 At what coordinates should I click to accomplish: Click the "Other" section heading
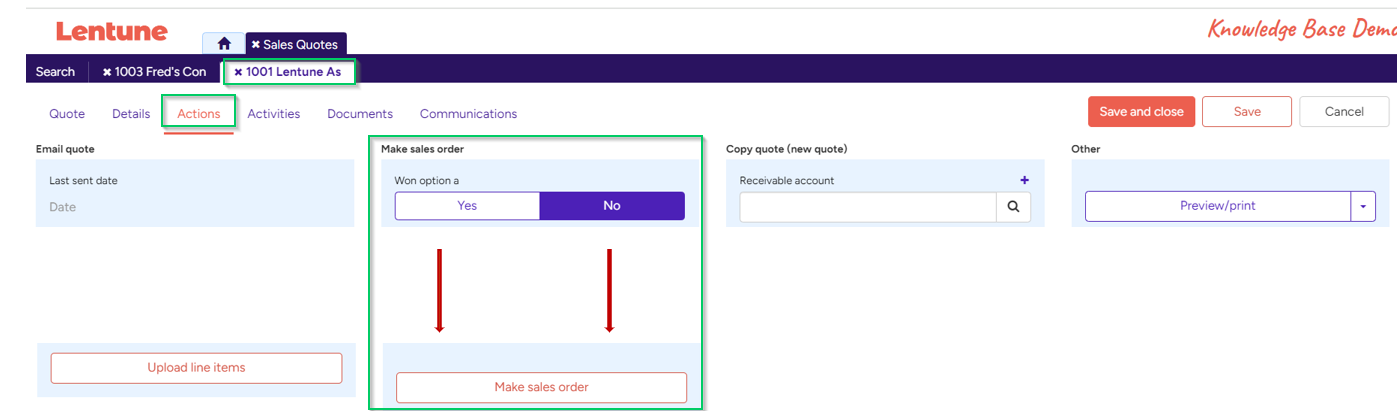[x=1085, y=149]
